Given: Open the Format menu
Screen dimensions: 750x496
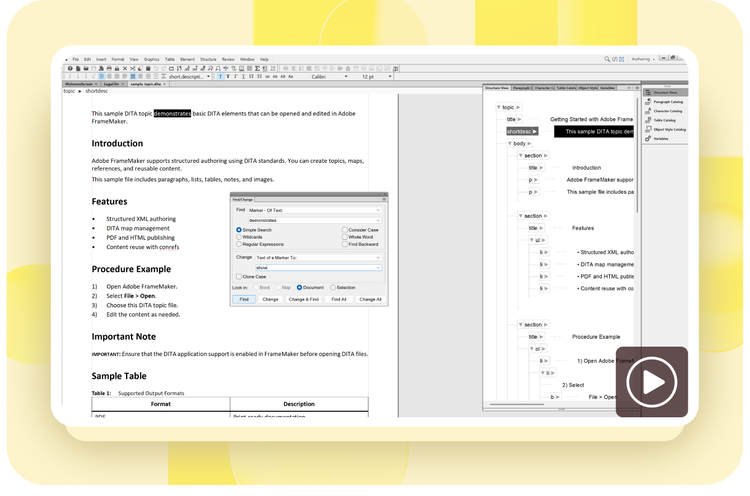Looking at the screenshot, I should (x=118, y=59).
